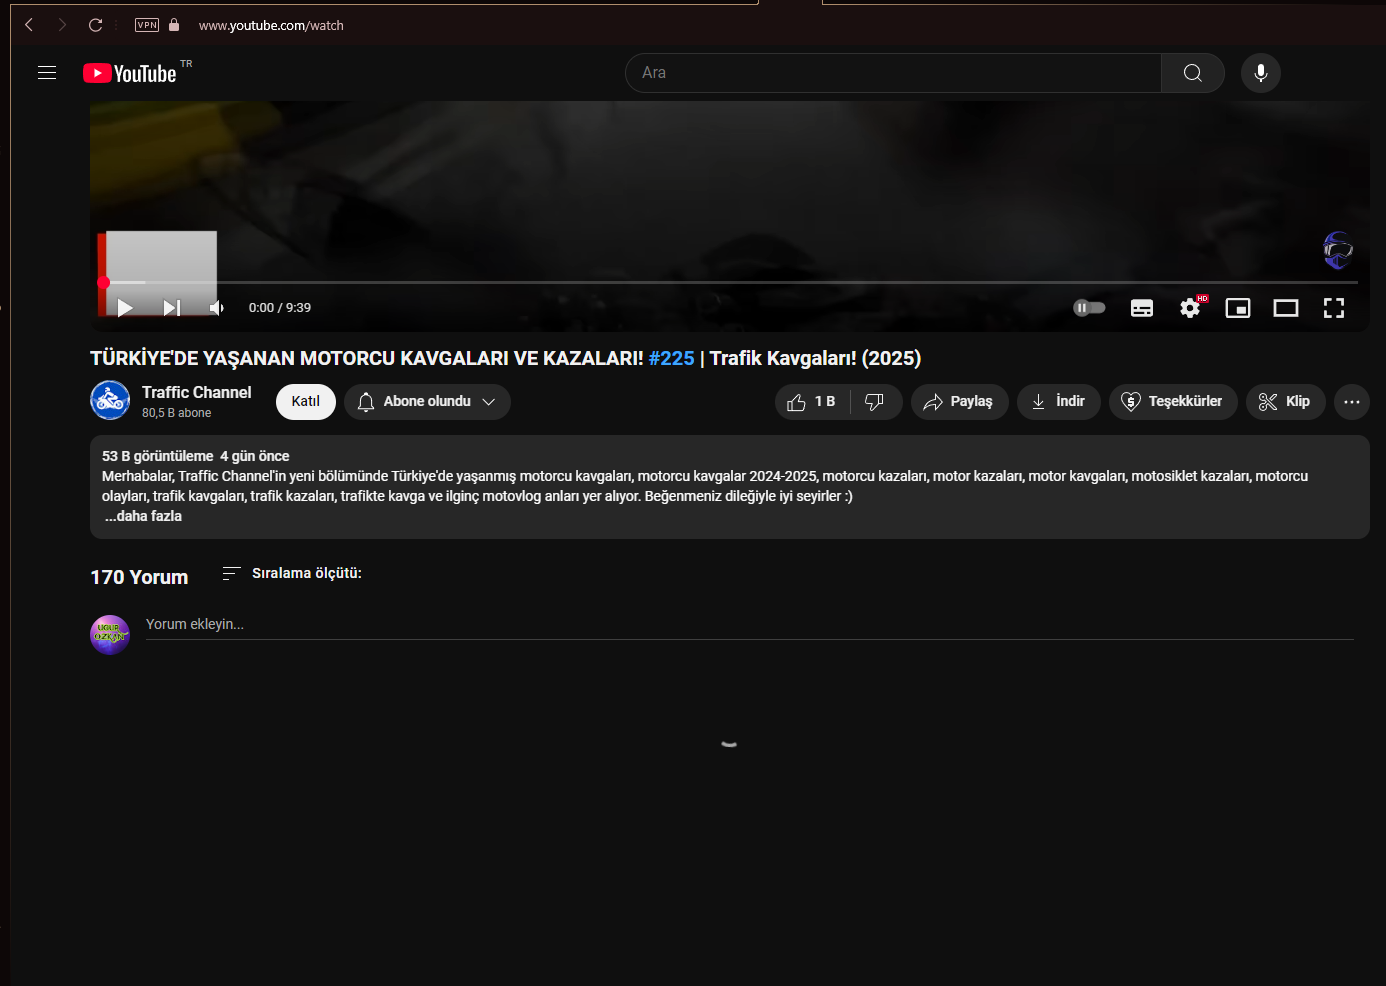Go forward in the browser

click(x=62, y=25)
